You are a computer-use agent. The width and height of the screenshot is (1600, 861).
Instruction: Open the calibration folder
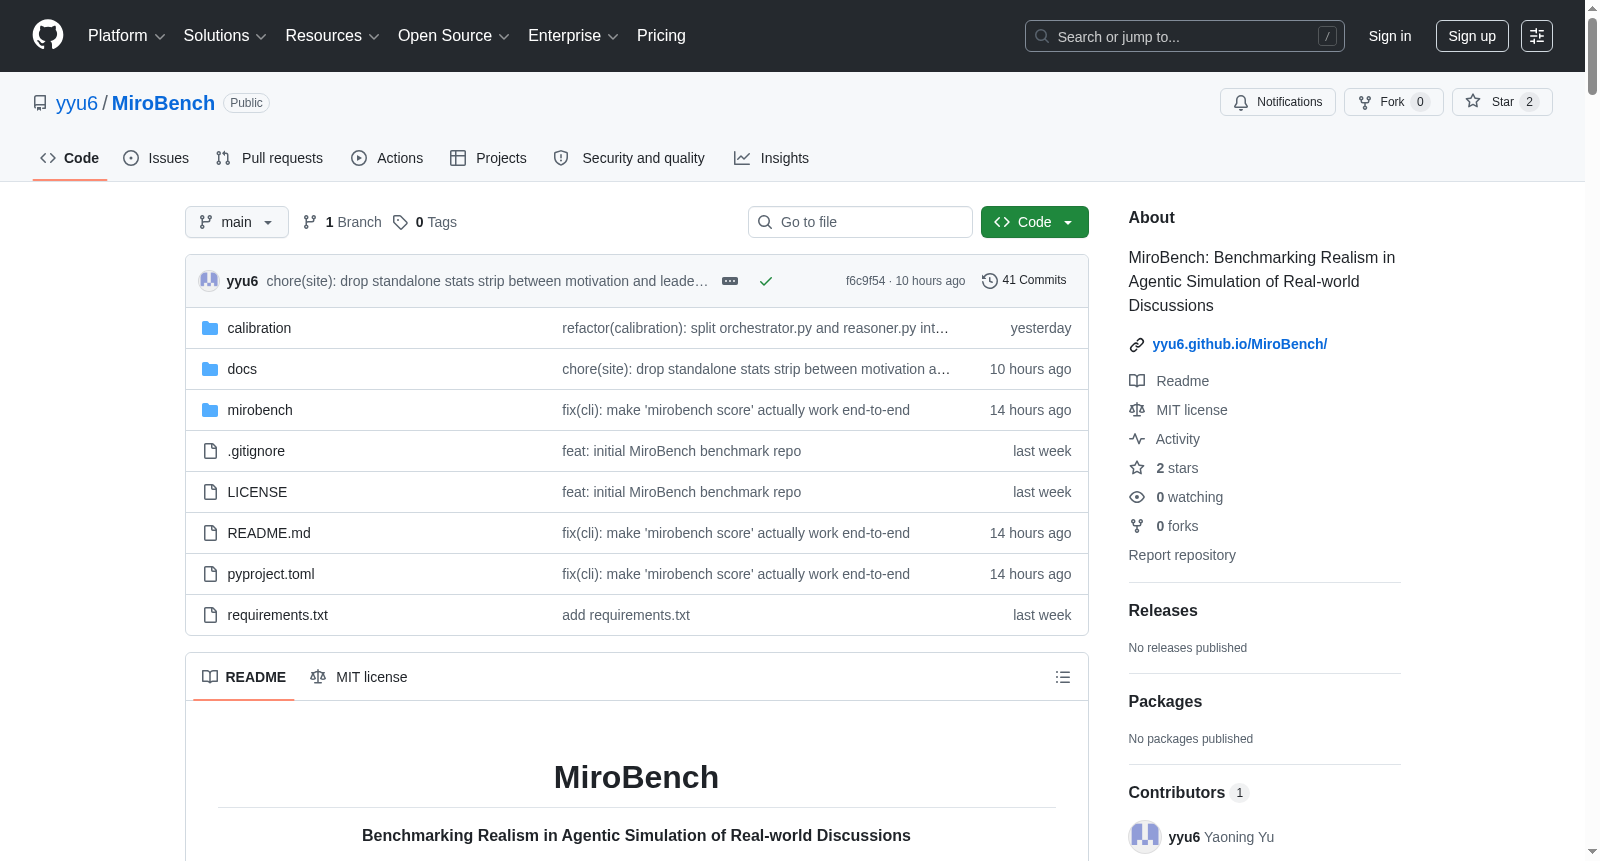pyautogui.click(x=259, y=328)
